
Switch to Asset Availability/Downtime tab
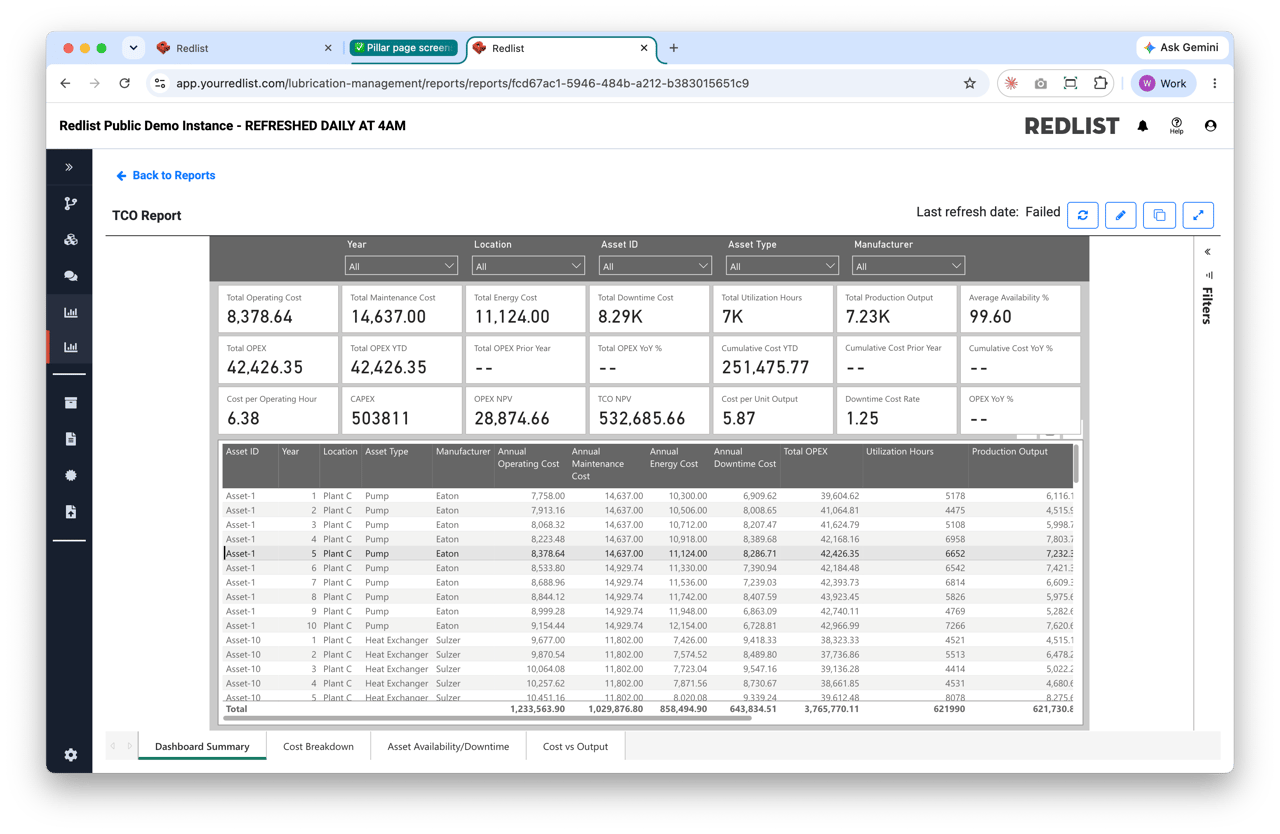pos(448,746)
